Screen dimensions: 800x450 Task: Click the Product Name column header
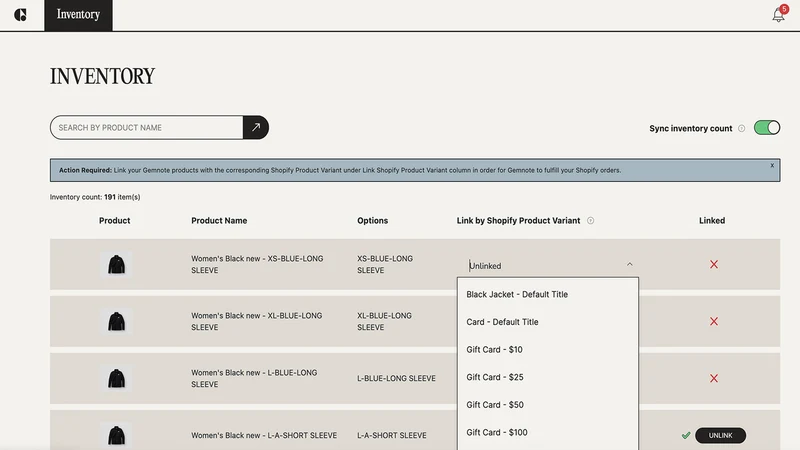219,220
